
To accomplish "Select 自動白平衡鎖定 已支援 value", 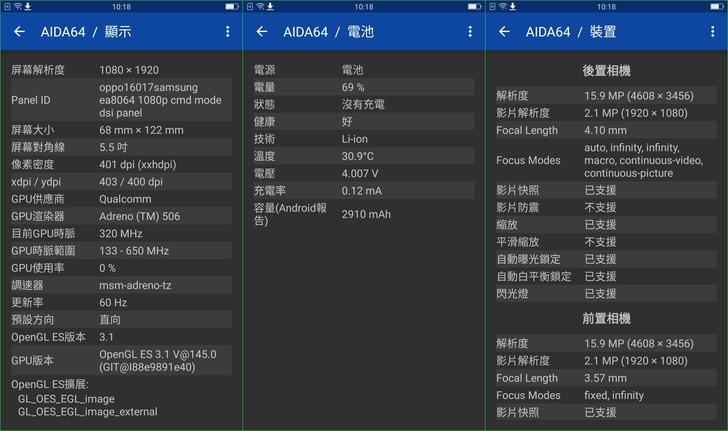I will tap(600, 276).
